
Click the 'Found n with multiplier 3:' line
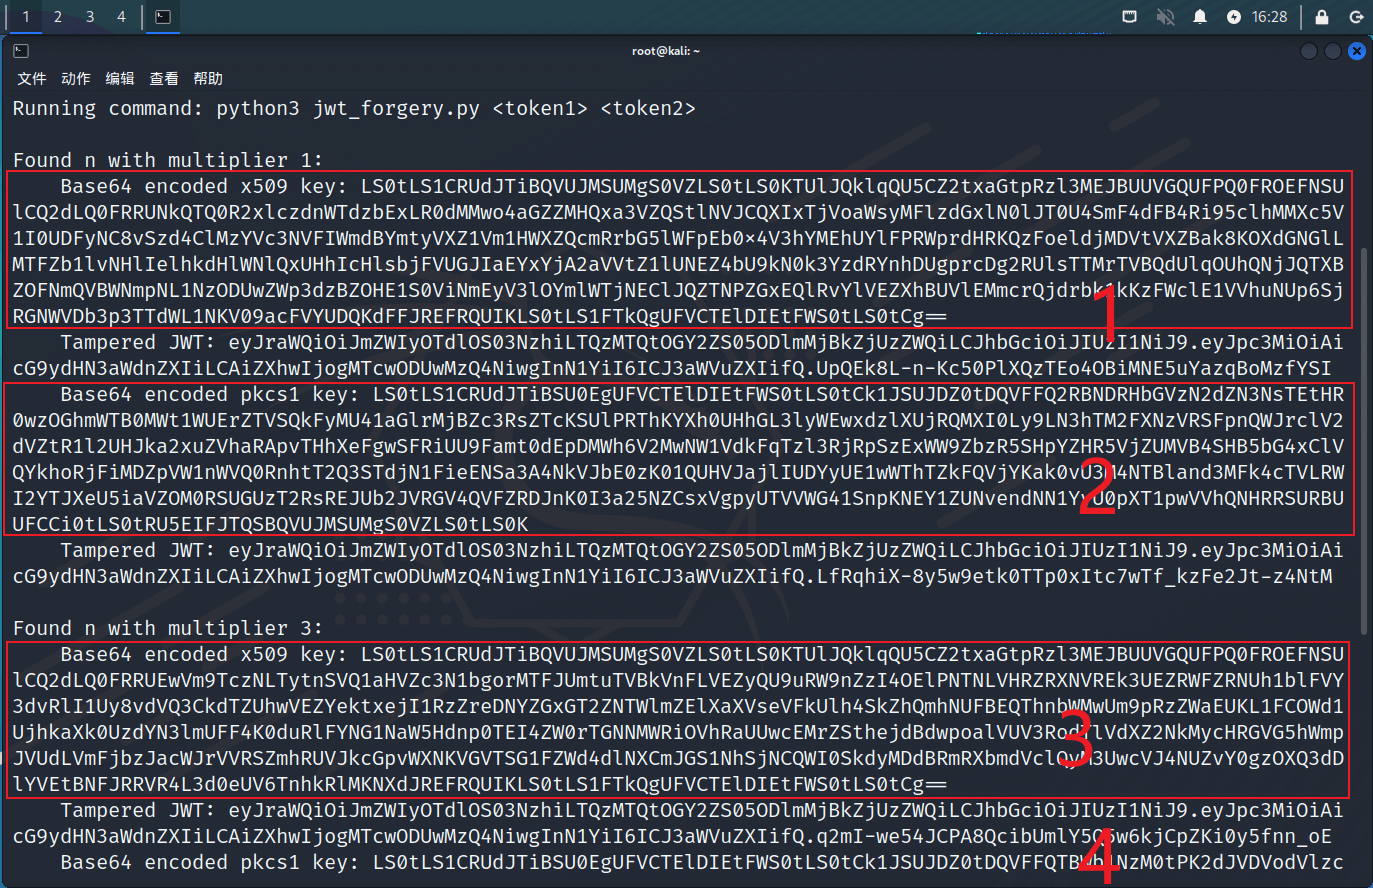[167, 628]
